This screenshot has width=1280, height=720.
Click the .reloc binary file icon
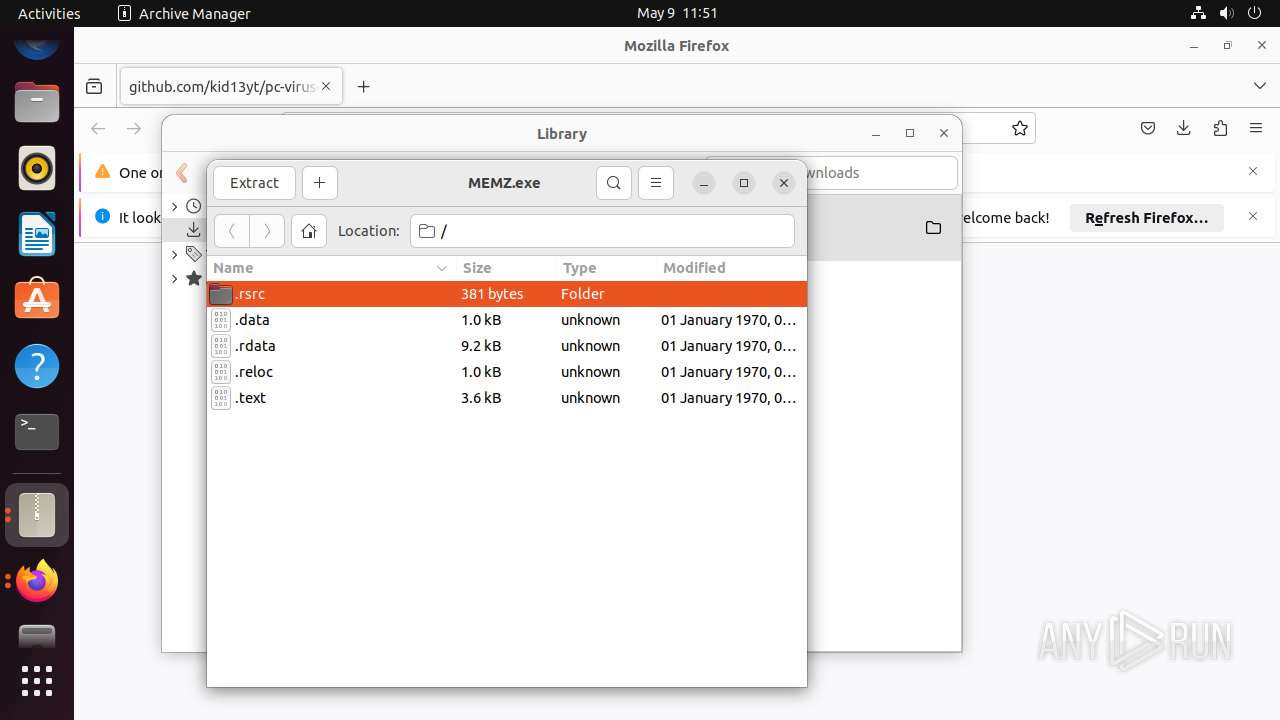[x=221, y=372]
